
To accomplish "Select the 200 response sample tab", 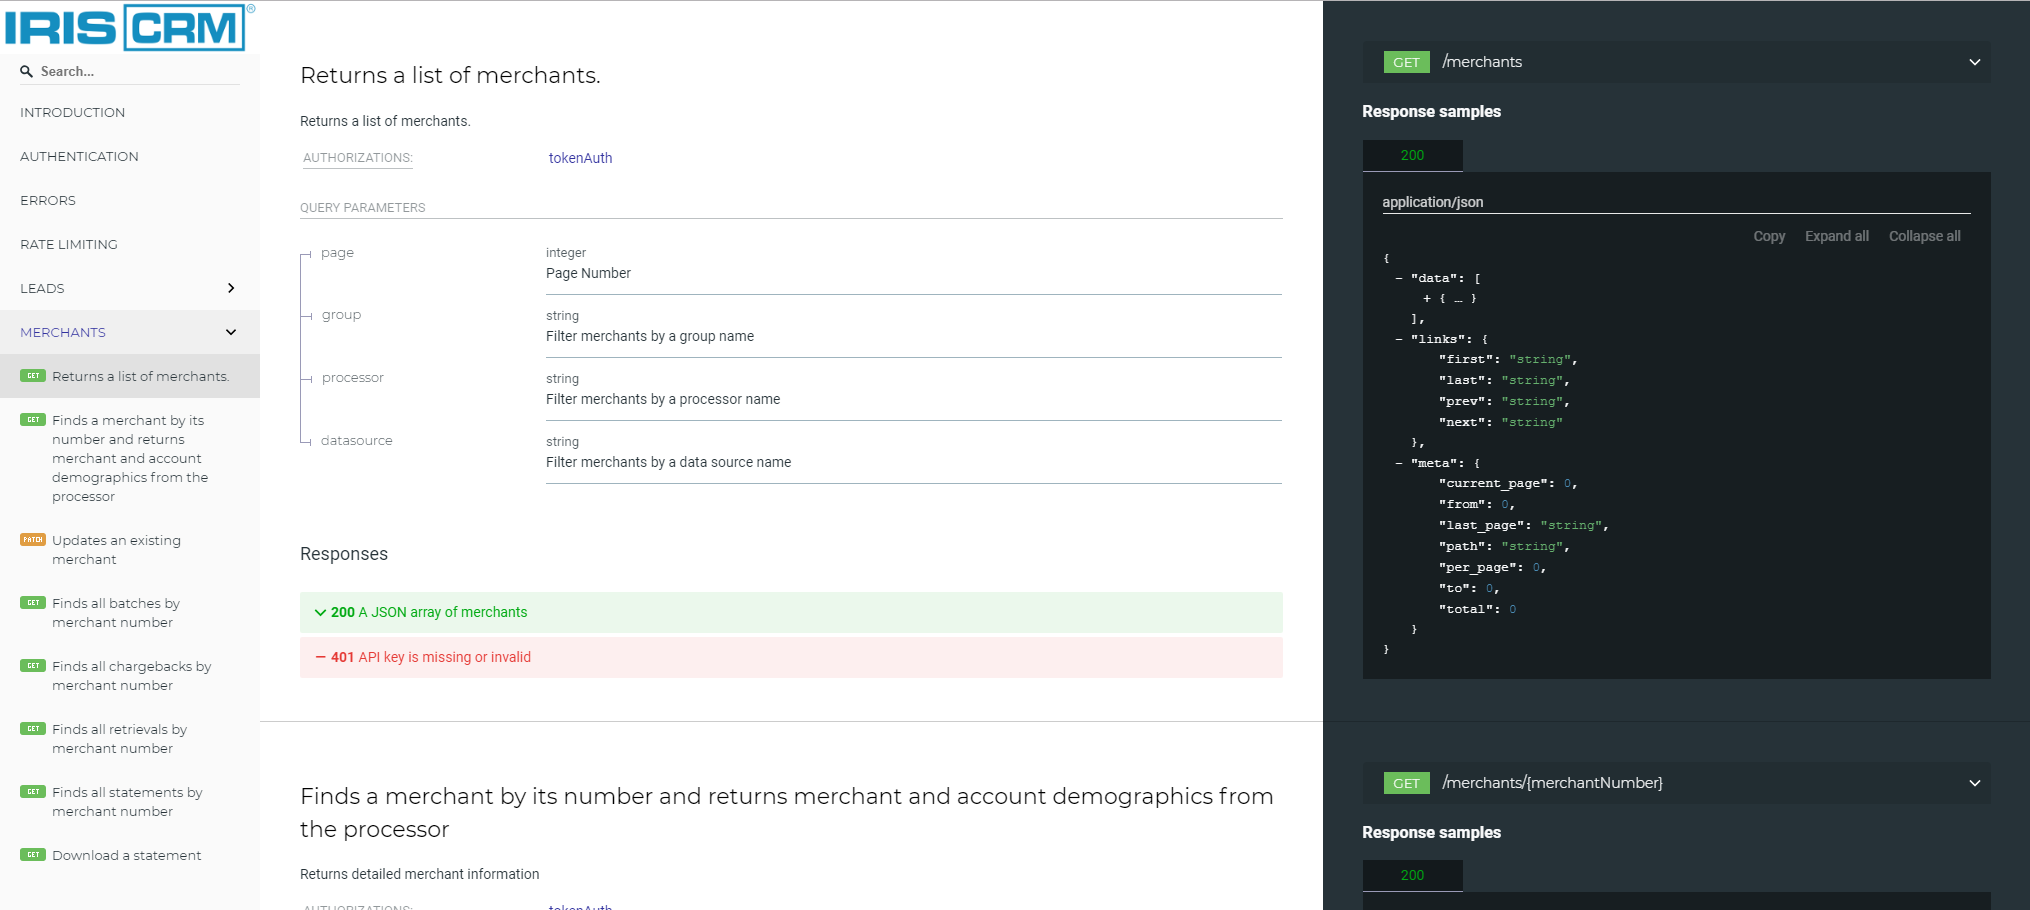I will click(x=1412, y=155).
